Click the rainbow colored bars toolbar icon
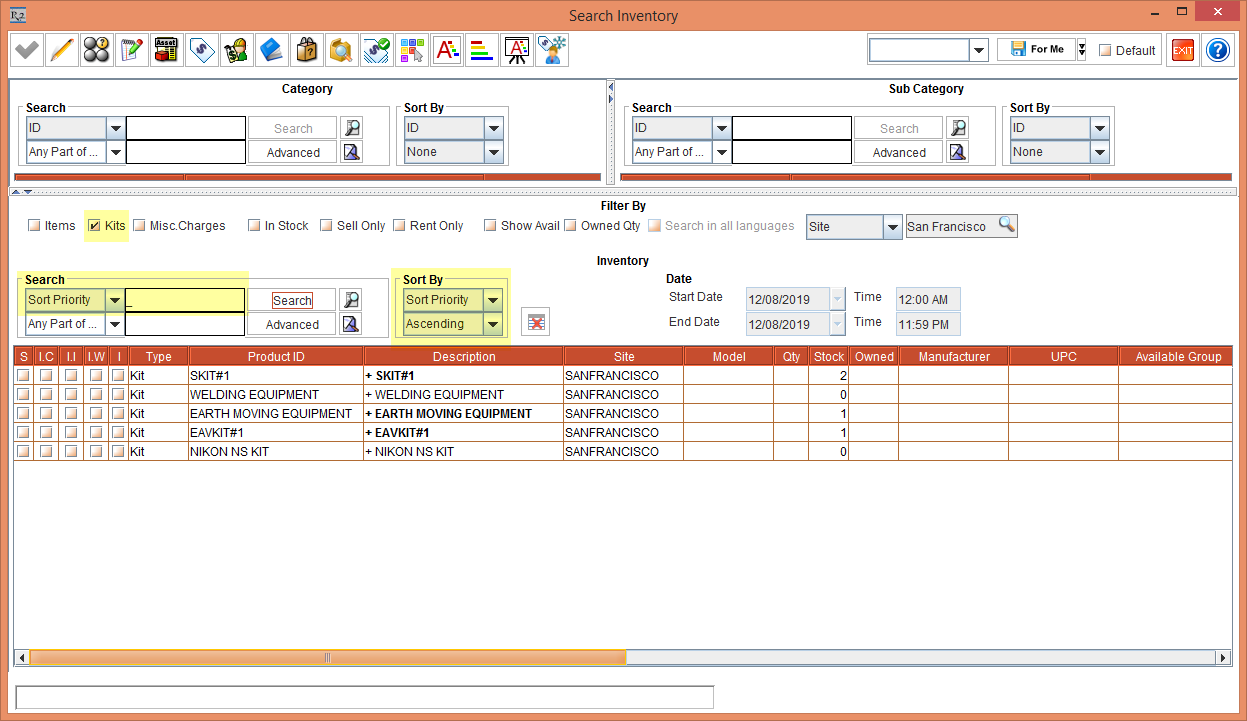 pos(481,50)
